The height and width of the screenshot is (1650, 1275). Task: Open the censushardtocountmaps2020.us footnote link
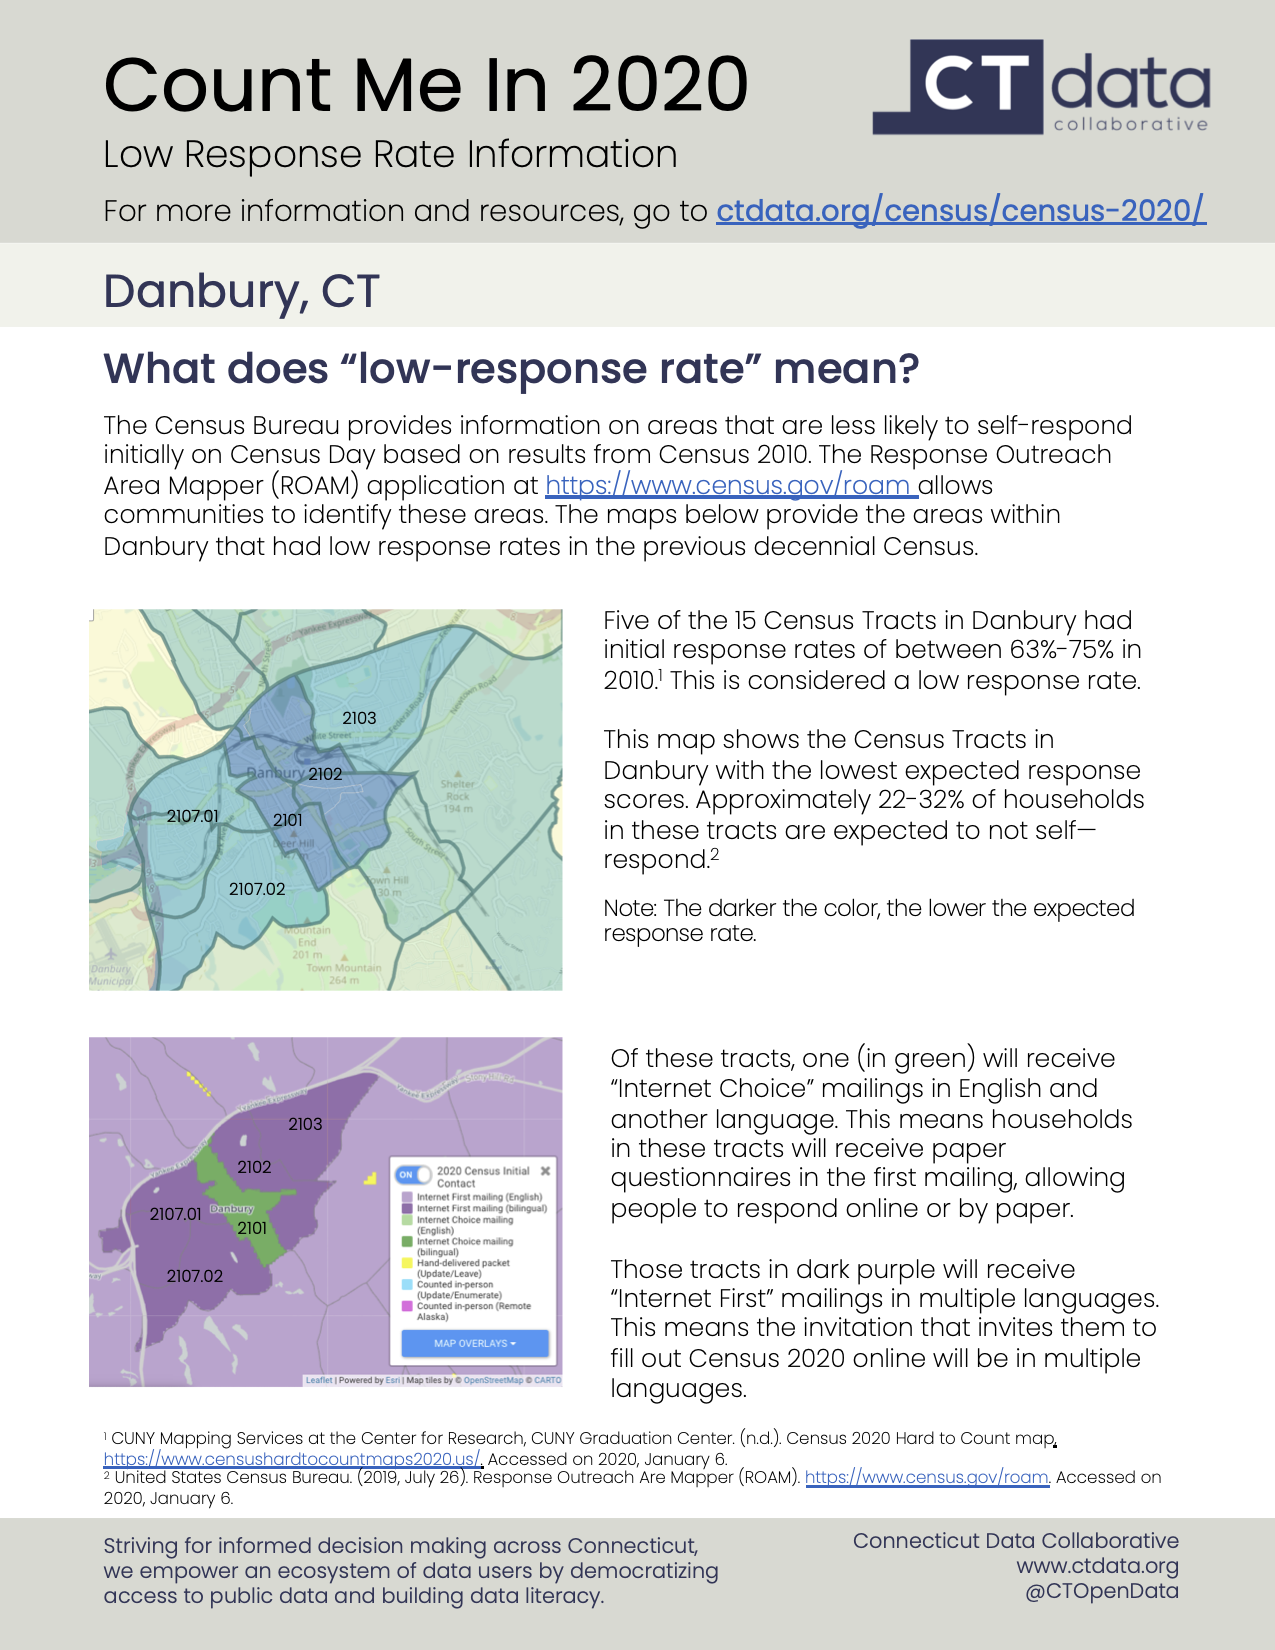[x=293, y=1459]
